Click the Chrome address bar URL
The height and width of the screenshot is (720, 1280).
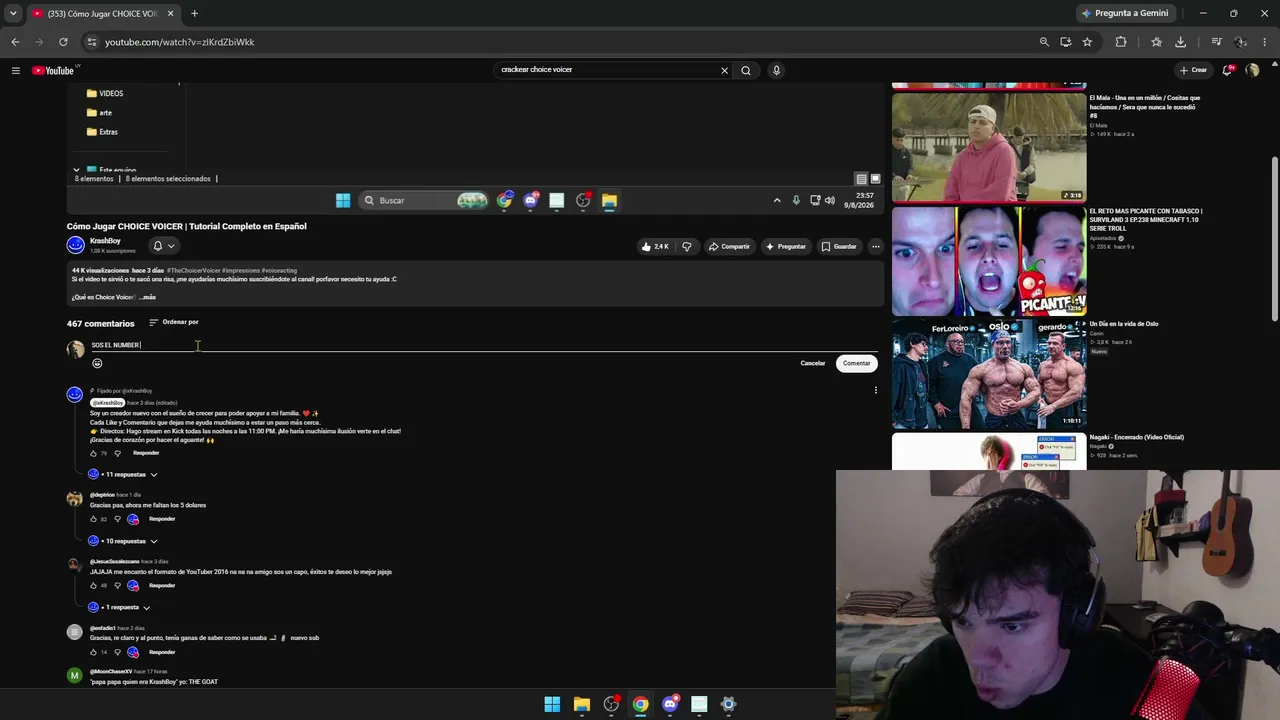pos(180,42)
